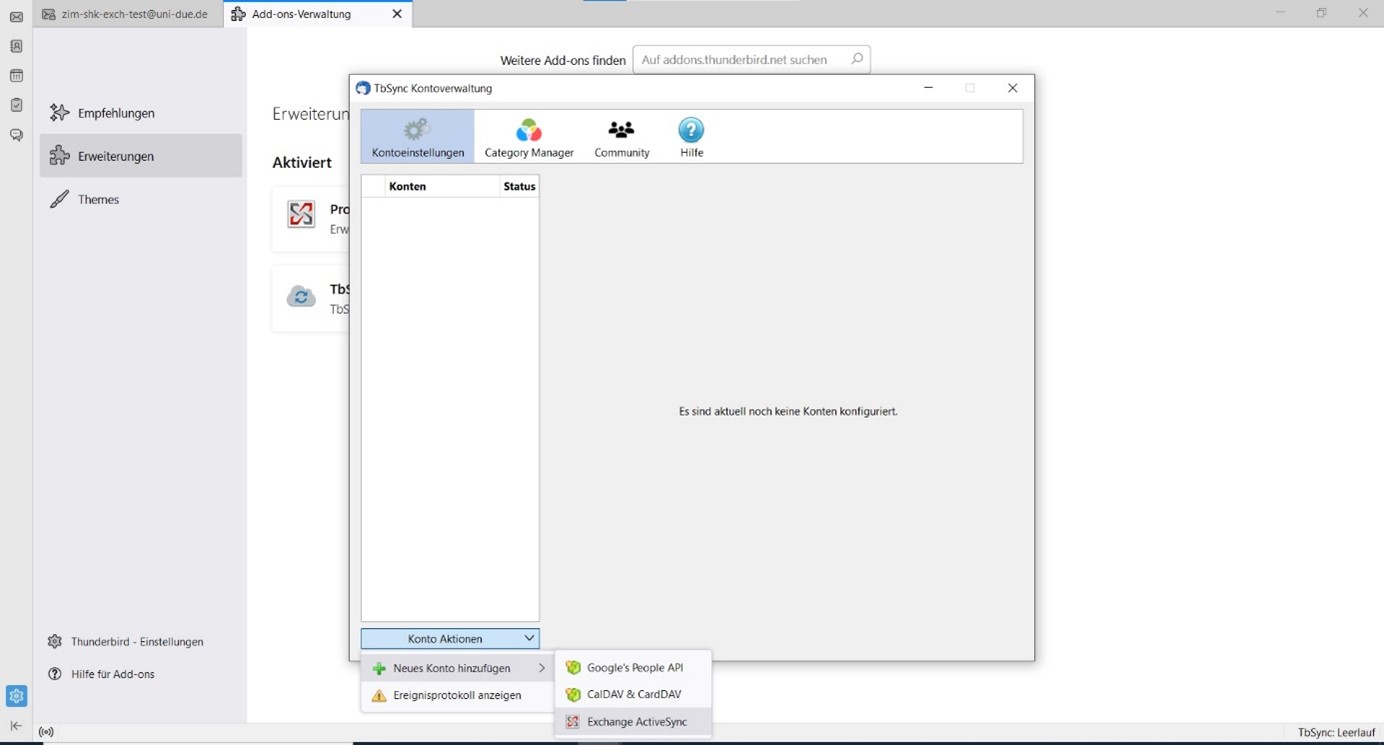Image resolution: width=1384 pixels, height=745 pixels.
Task: Collapse the spaces toolbar with arrow icon
Action: pos(16,726)
